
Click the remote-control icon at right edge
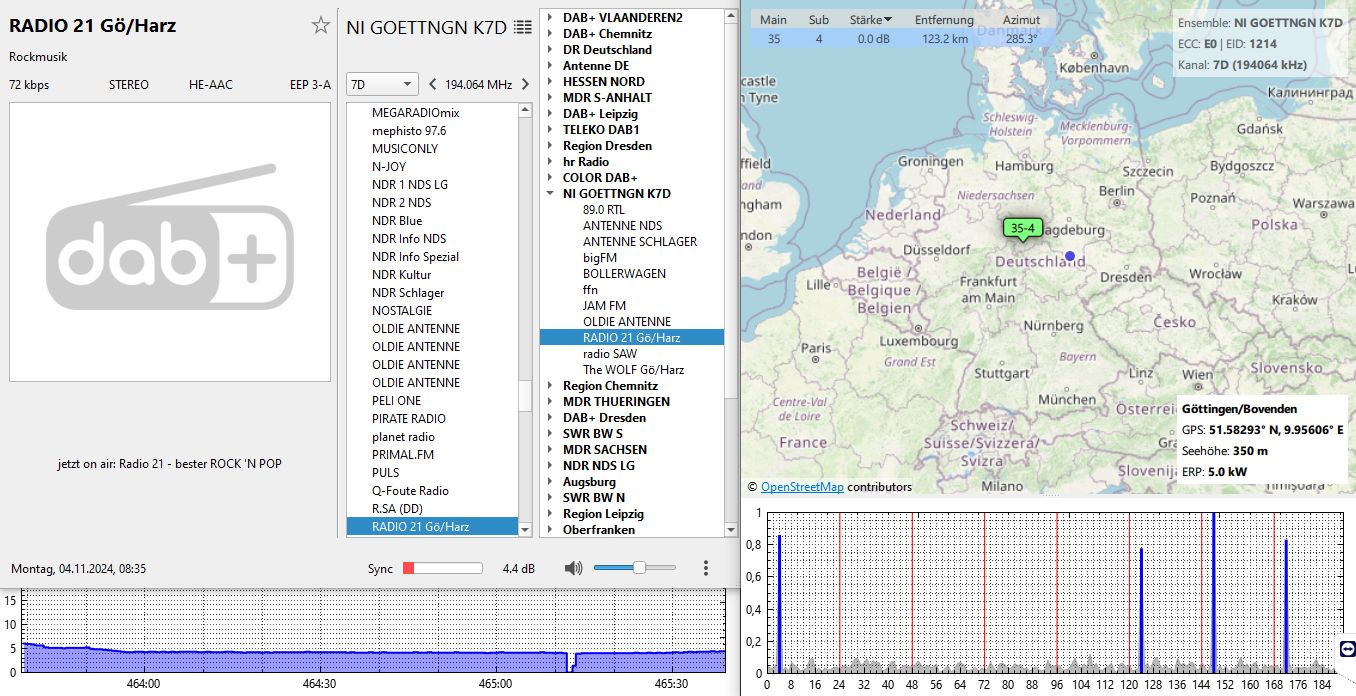[1346, 649]
